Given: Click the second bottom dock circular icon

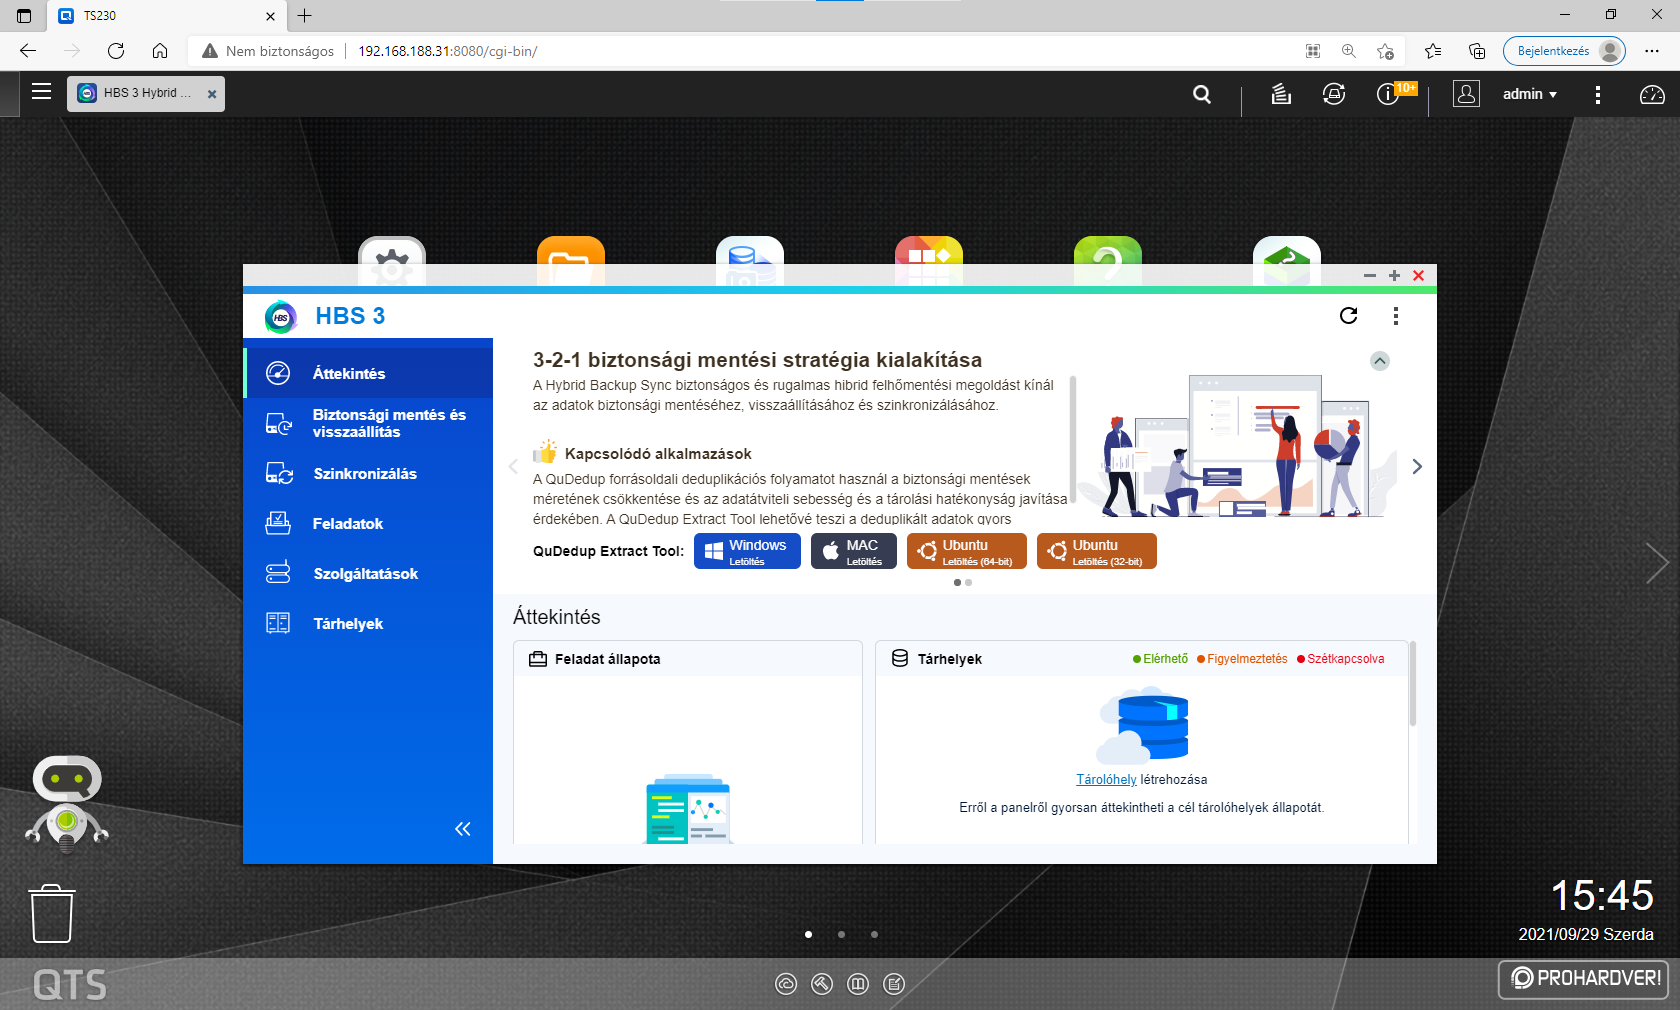Looking at the screenshot, I should pyautogui.click(x=822, y=984).
